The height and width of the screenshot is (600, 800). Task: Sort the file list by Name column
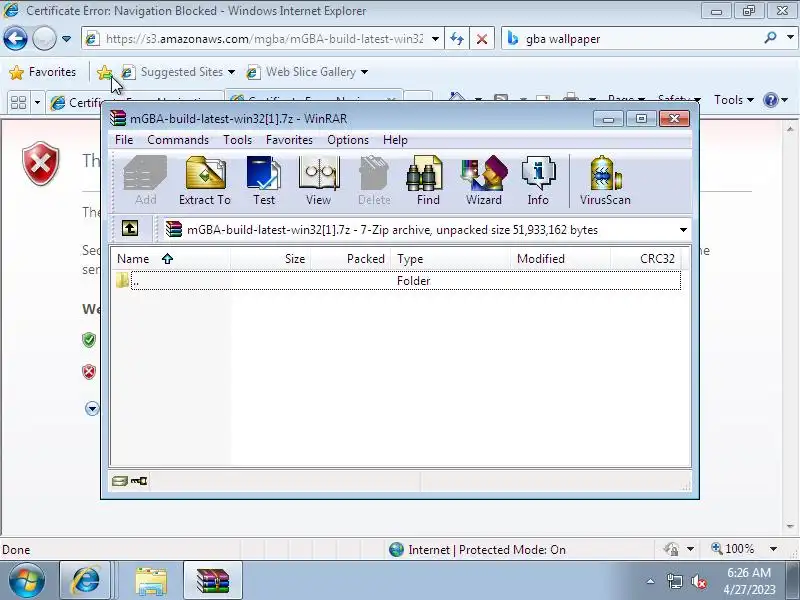[171, 259]
